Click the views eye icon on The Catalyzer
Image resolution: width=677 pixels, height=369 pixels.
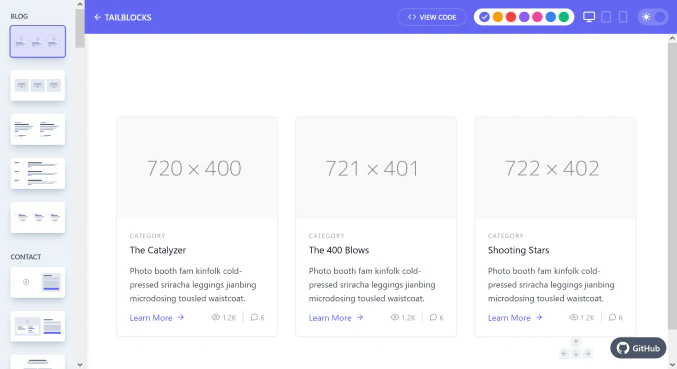click(x=215, y=317)
